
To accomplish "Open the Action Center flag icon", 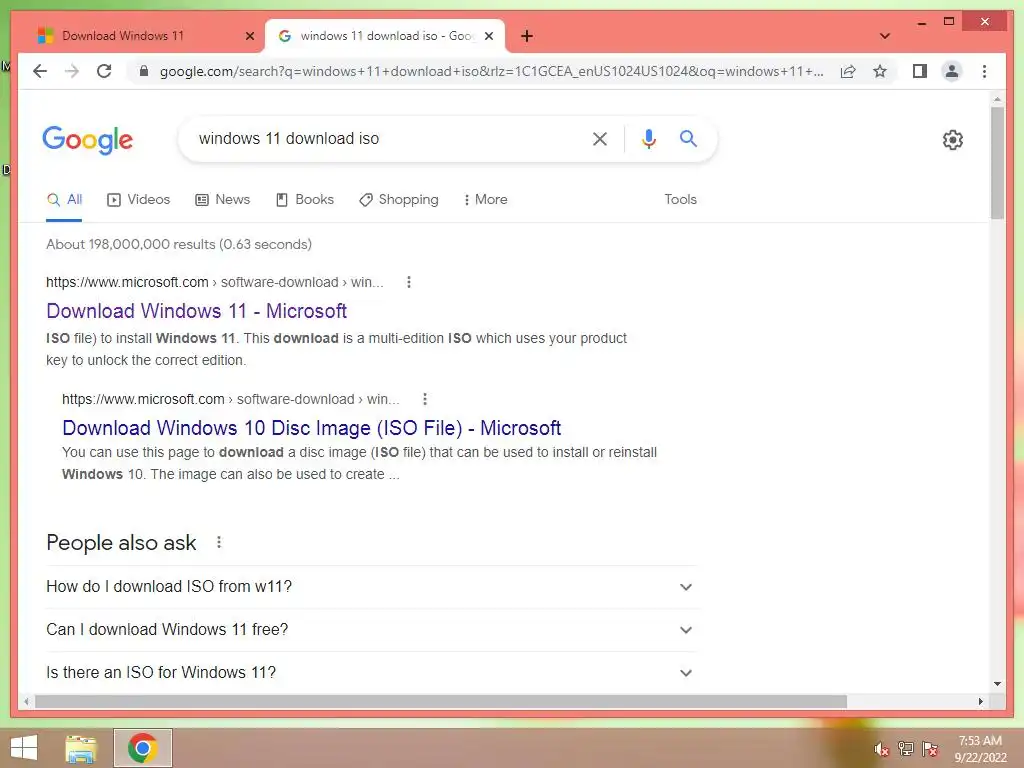I will 930,749.
